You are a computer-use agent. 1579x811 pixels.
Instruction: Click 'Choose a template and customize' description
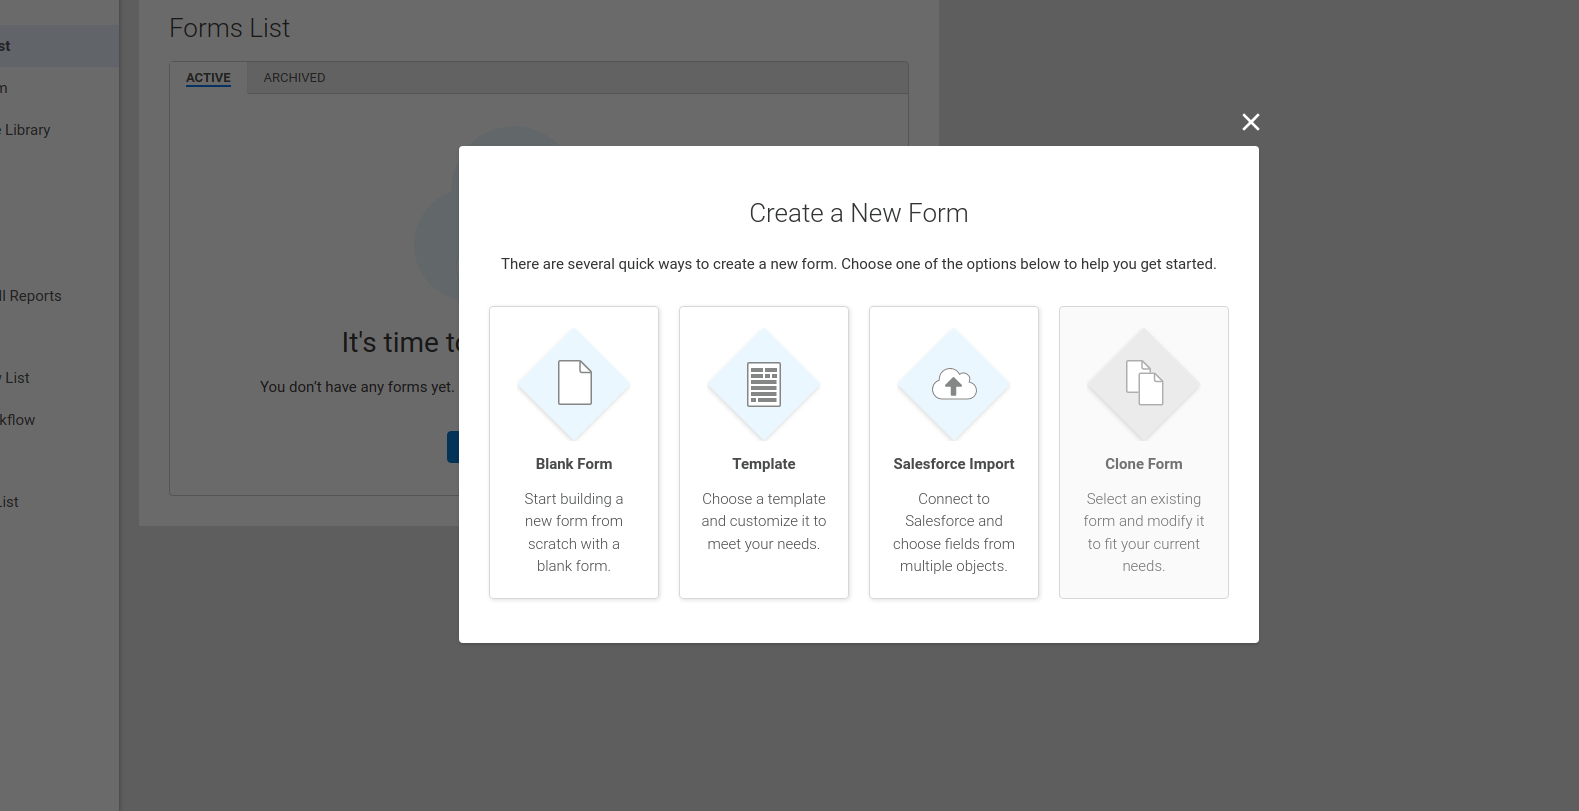pos(764,521)
